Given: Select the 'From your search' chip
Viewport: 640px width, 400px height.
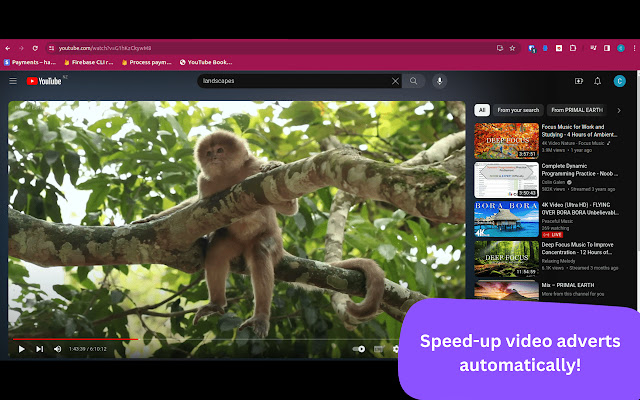Looking at the screenshot, I should pos(518,110).
